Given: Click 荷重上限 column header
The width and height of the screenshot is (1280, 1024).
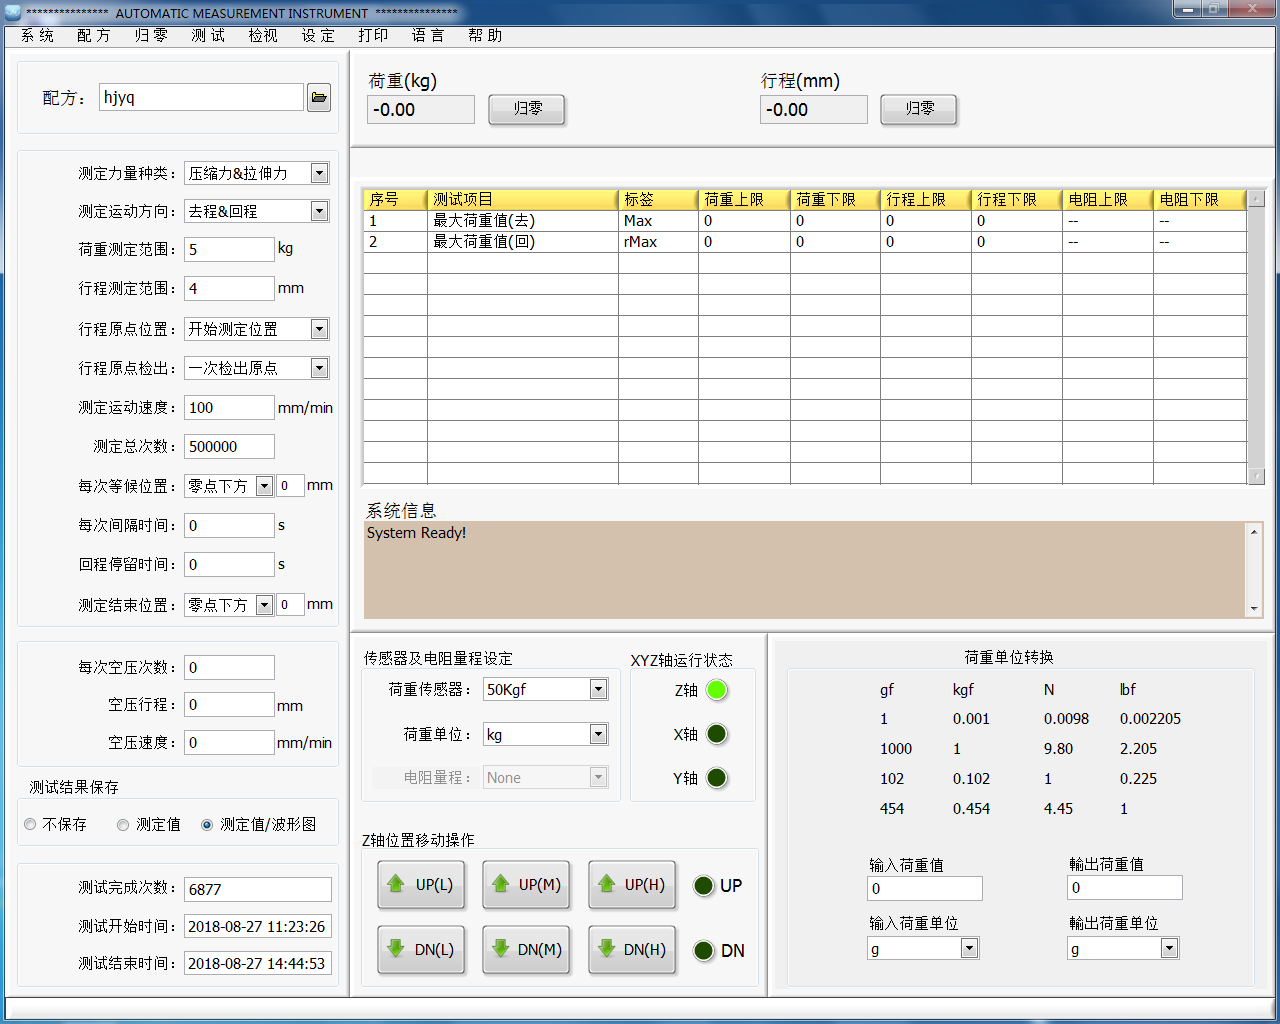Looking at the screenshot, I should coord(744,199).
